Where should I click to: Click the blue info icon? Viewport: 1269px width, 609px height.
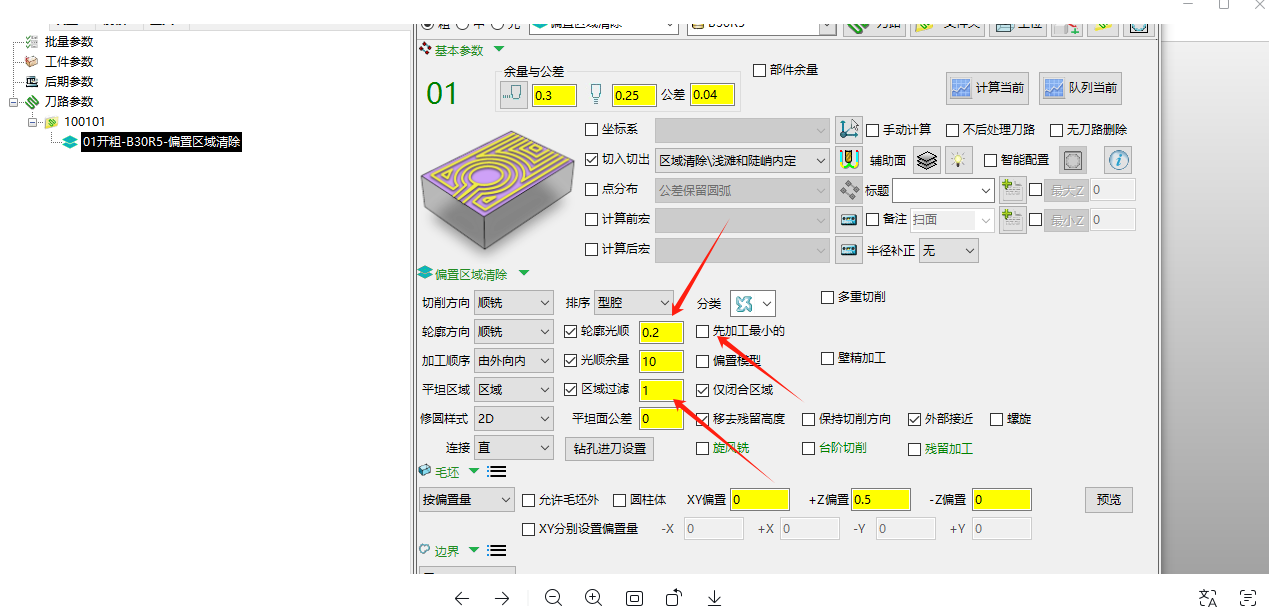tap(1118, 159)
